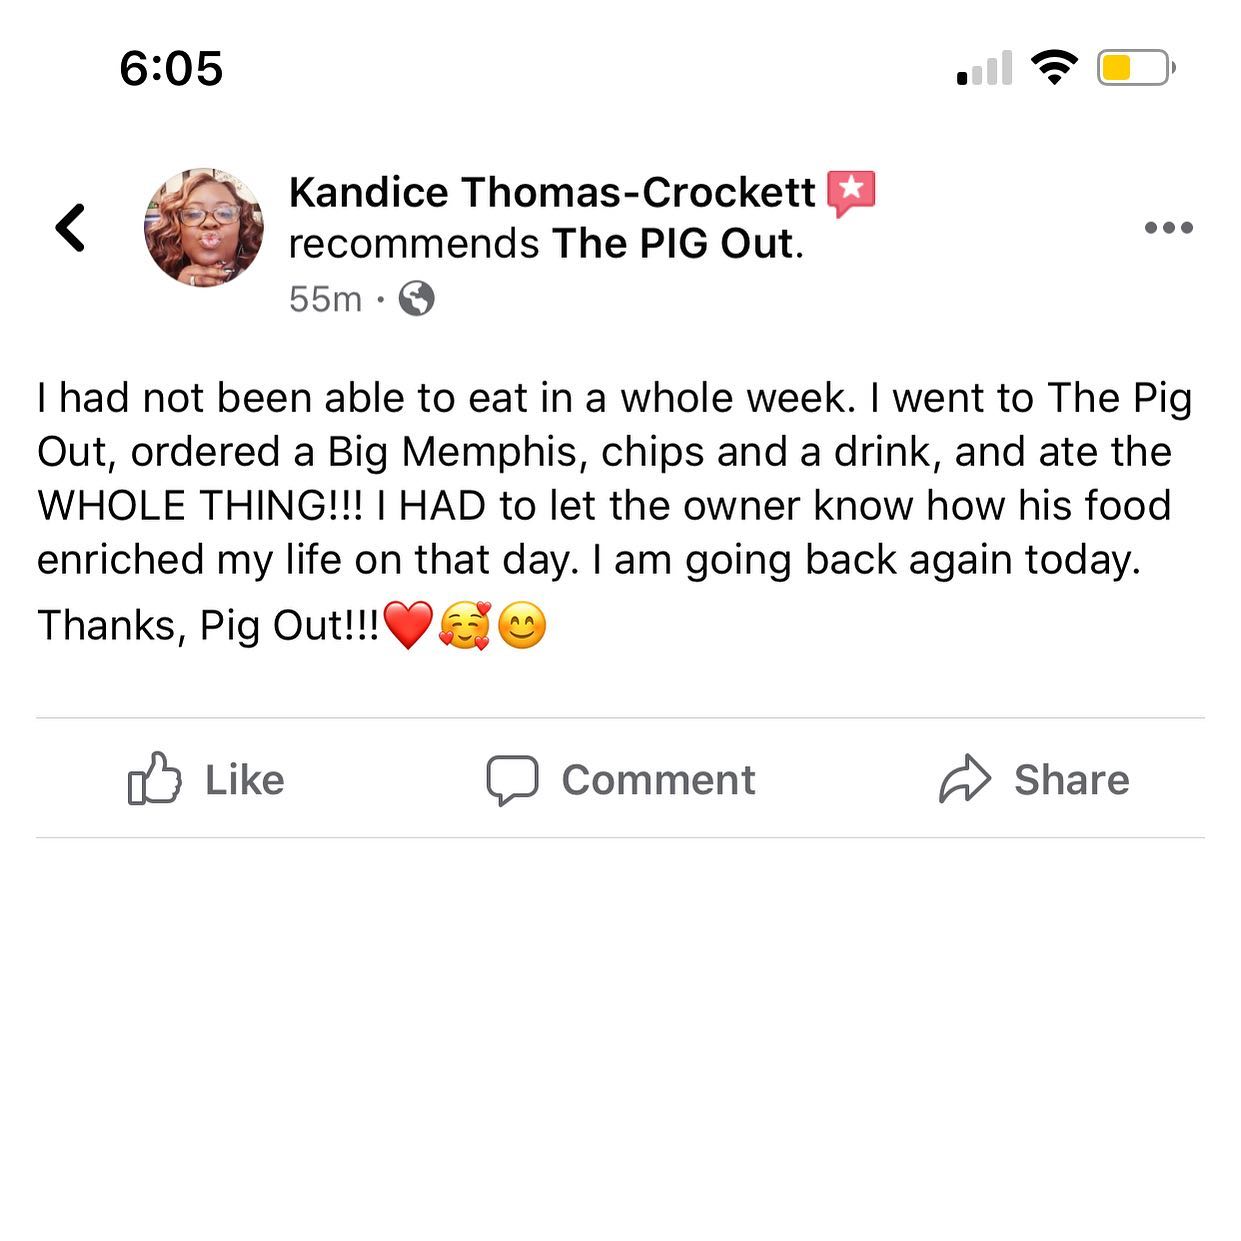Tap the review text body
The width and height of the screenshot is (1241, 1241).
[x=615, y=512]
